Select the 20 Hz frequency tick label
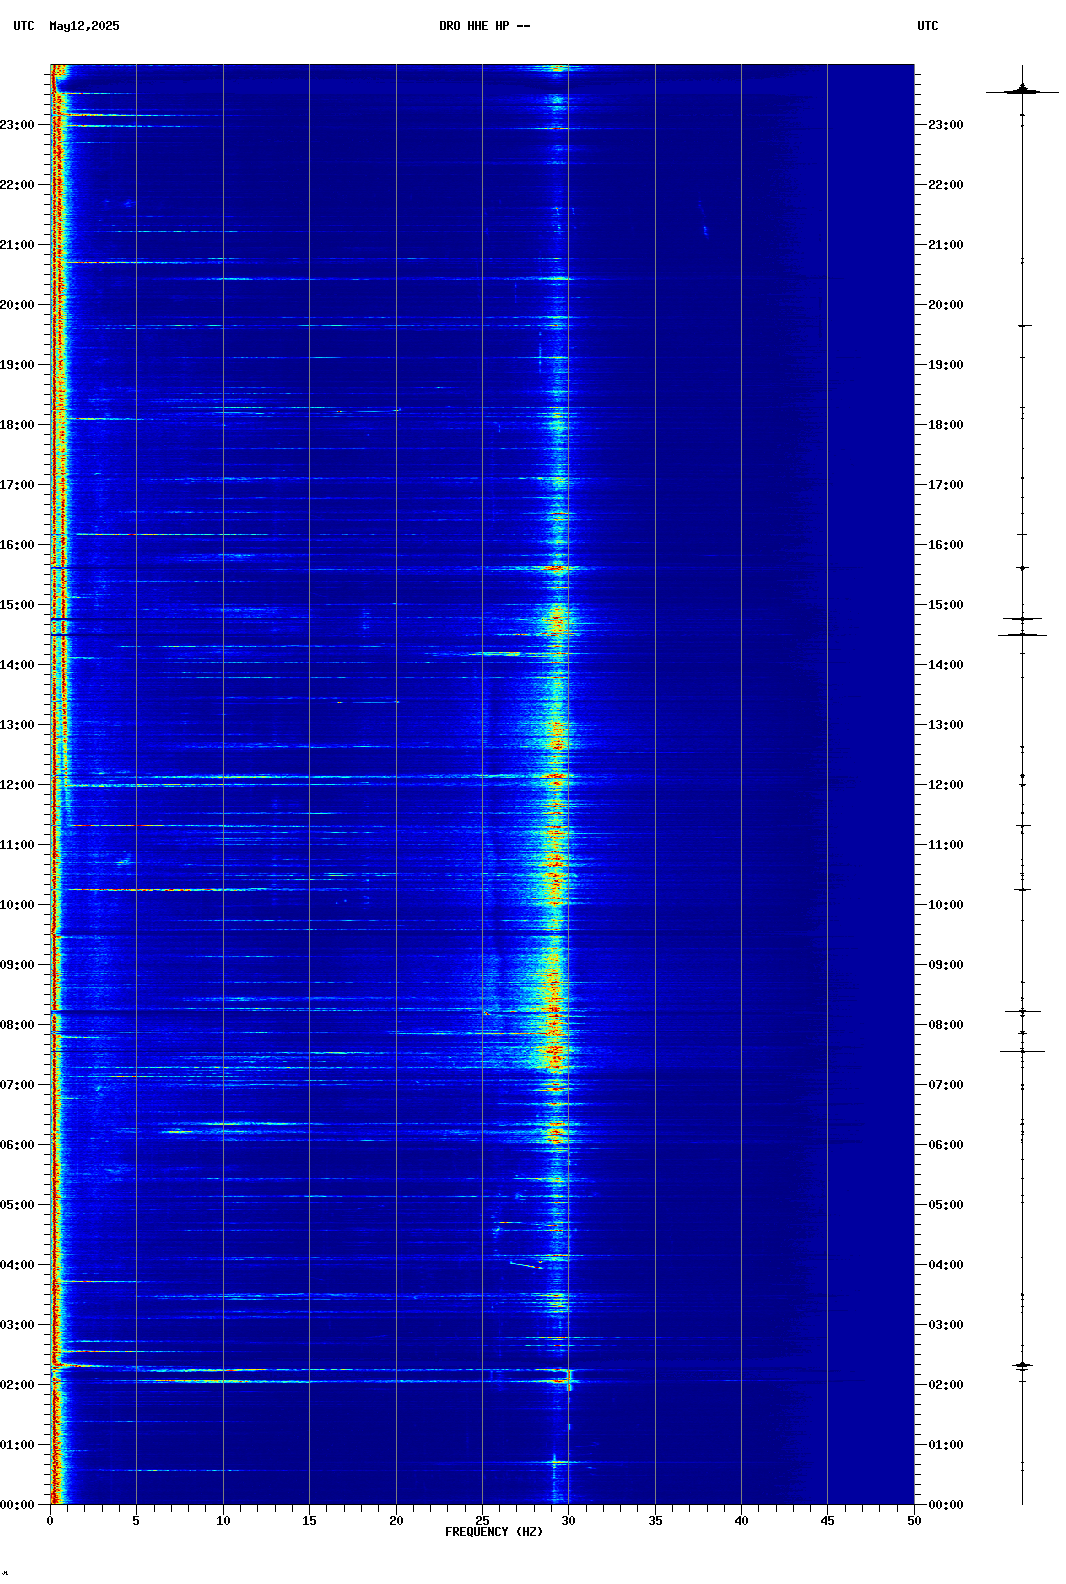This screenshot has width=1066, height=1584. 396,1521
